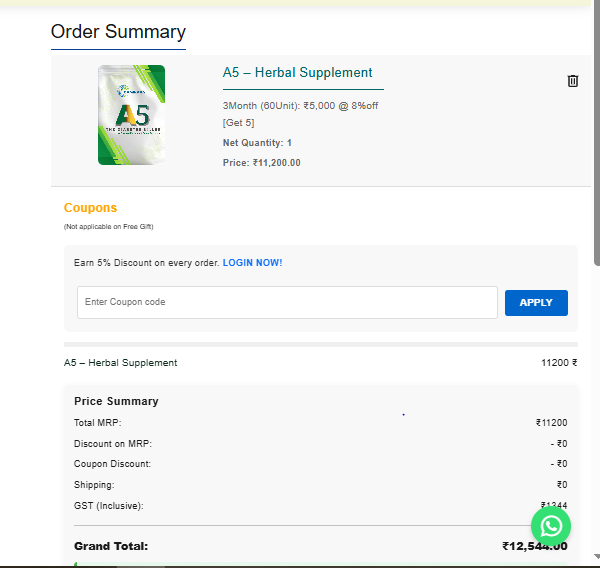Click the Net Quantity: 1 text

point(257,143)
